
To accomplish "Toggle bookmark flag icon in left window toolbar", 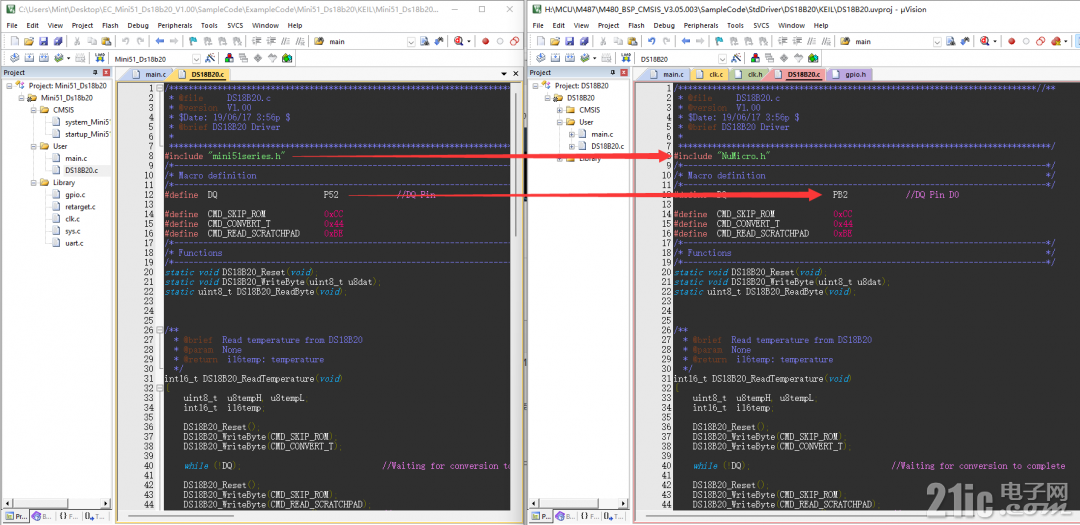I will pos(193,41).
